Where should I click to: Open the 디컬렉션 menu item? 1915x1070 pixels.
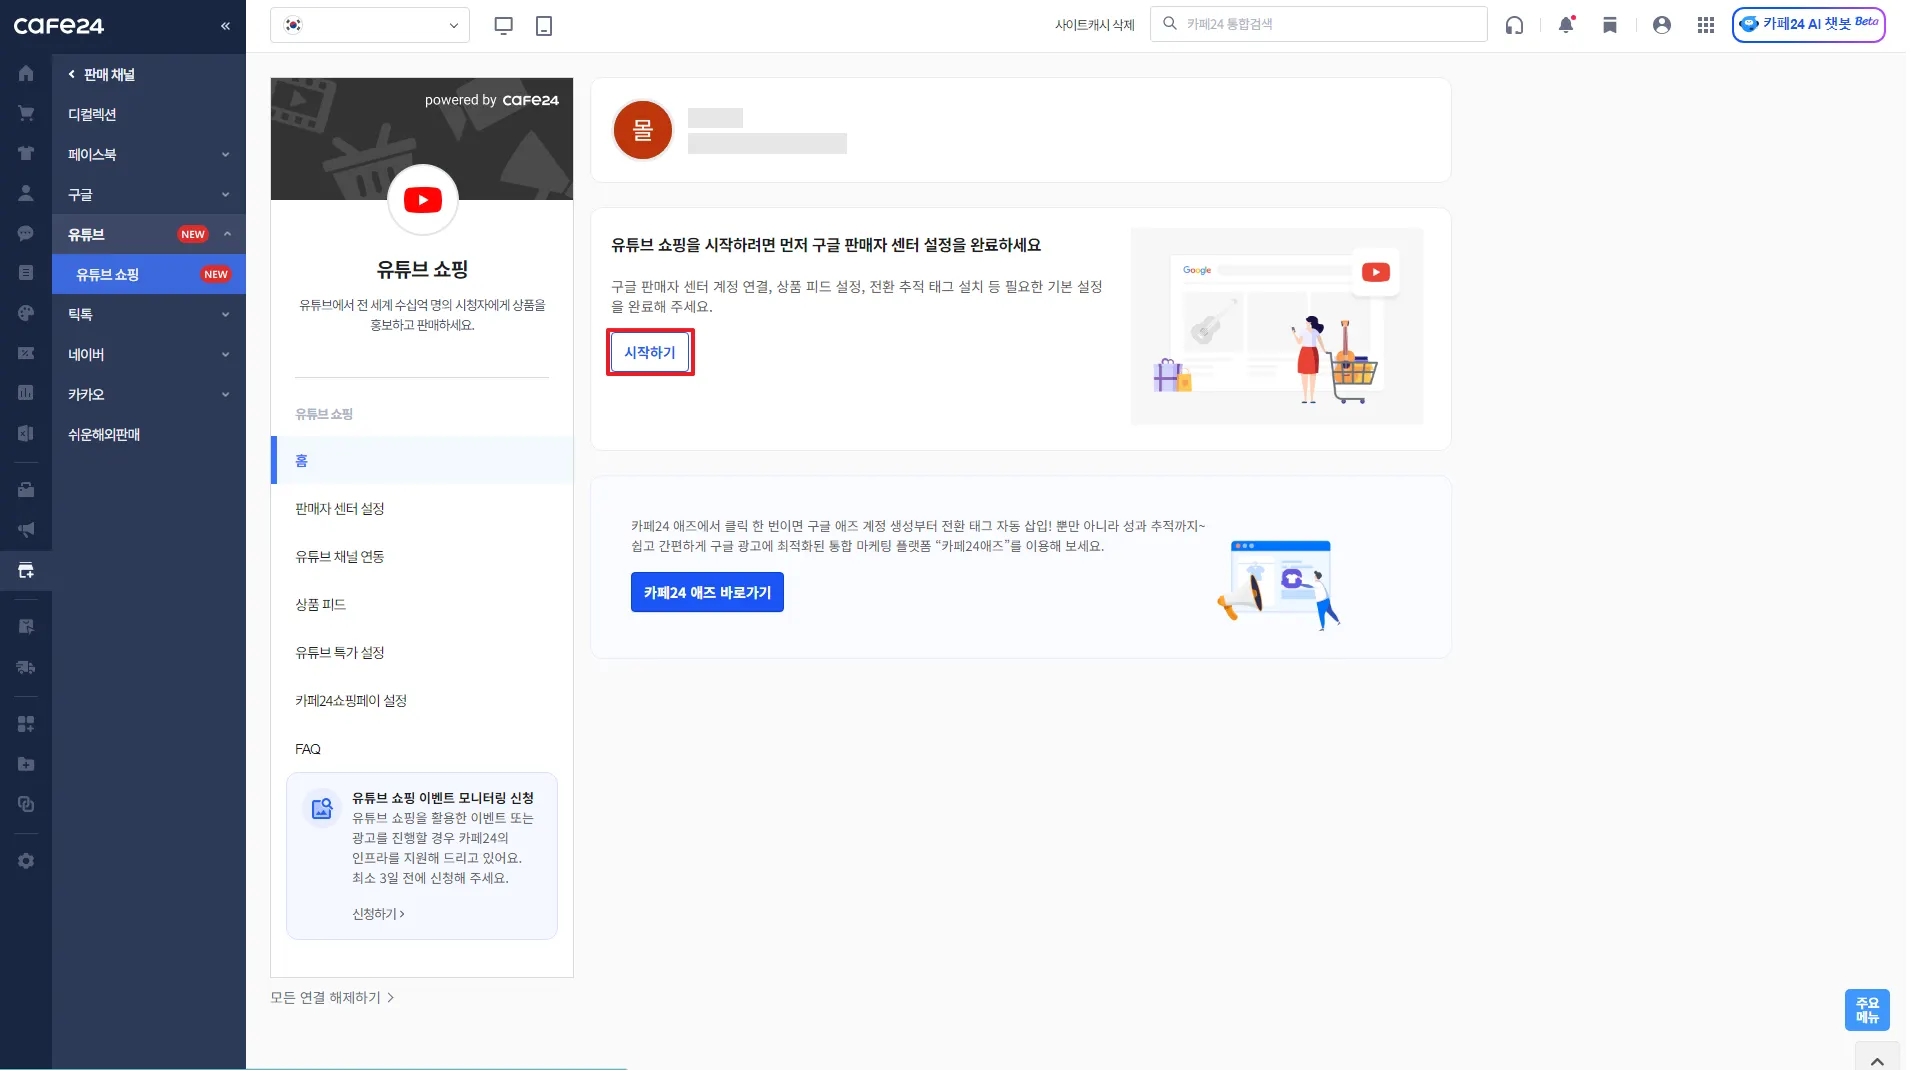click(x=149, y=114)
